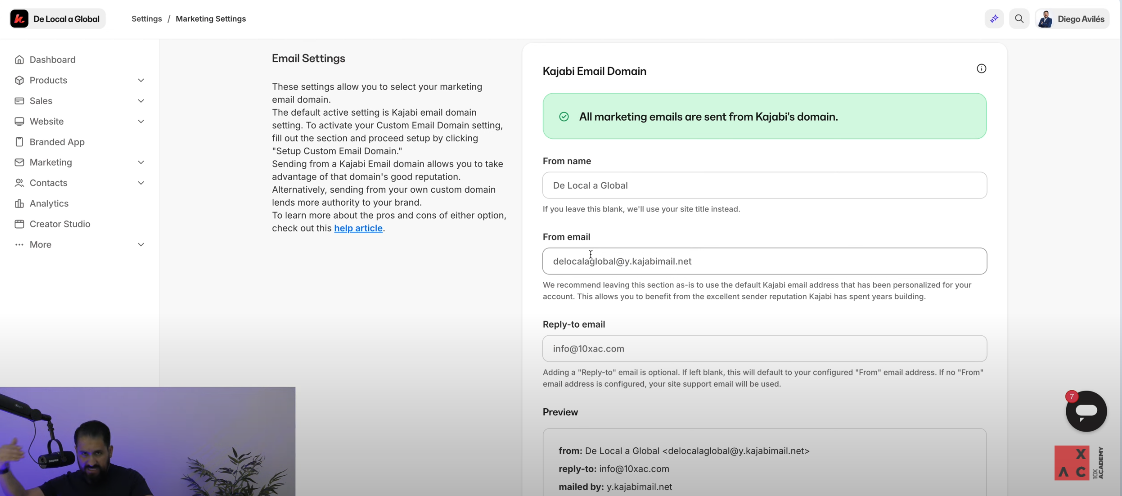Expand the Marketing sidebar chevron
Image resolution: width=1122 pixels, height=496 pixels.
141,162
